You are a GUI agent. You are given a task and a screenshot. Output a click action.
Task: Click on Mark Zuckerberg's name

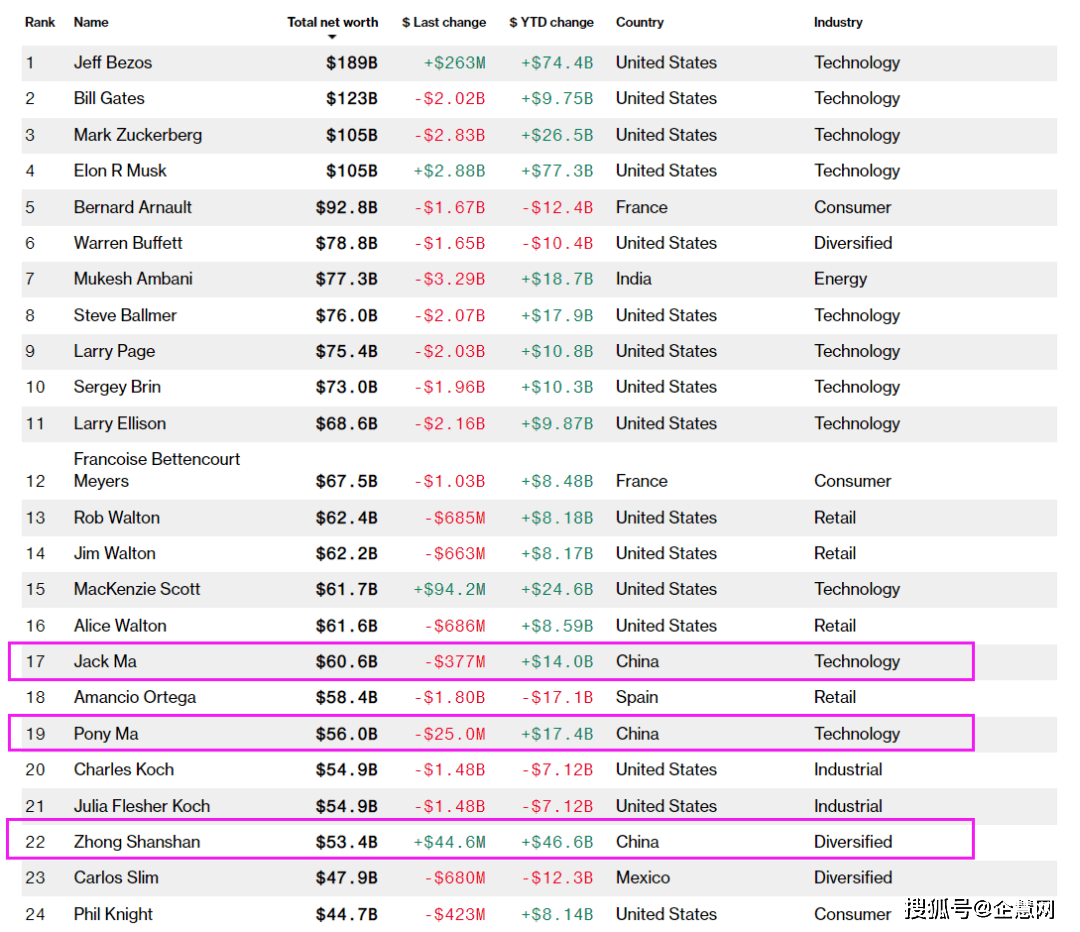click(138, 135)
